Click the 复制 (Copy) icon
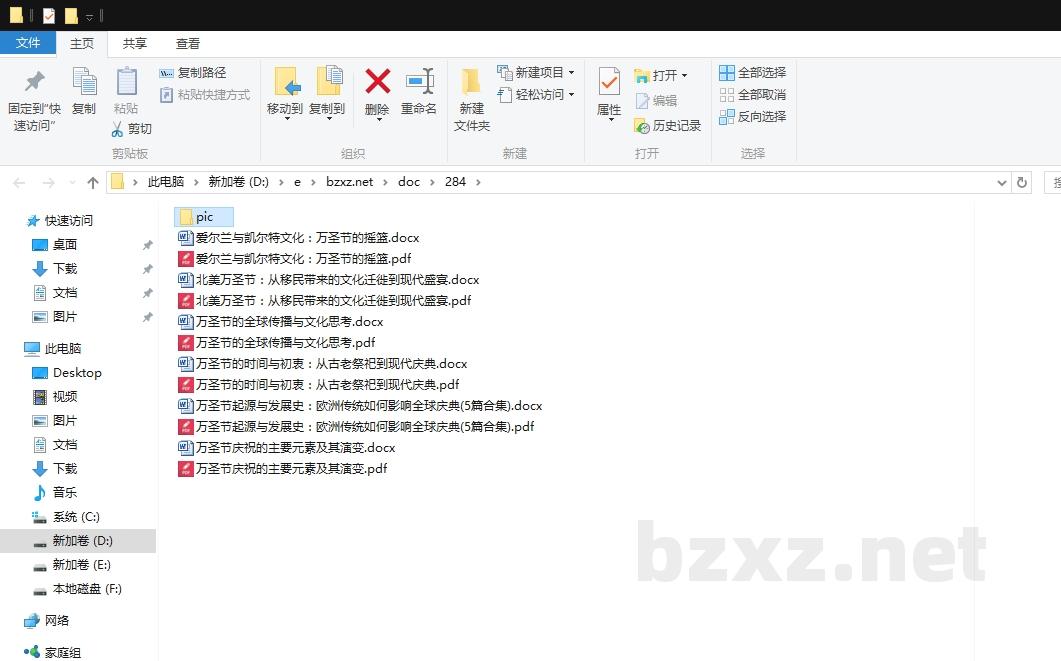This screenshot has height=661, width=1061. 84,88
